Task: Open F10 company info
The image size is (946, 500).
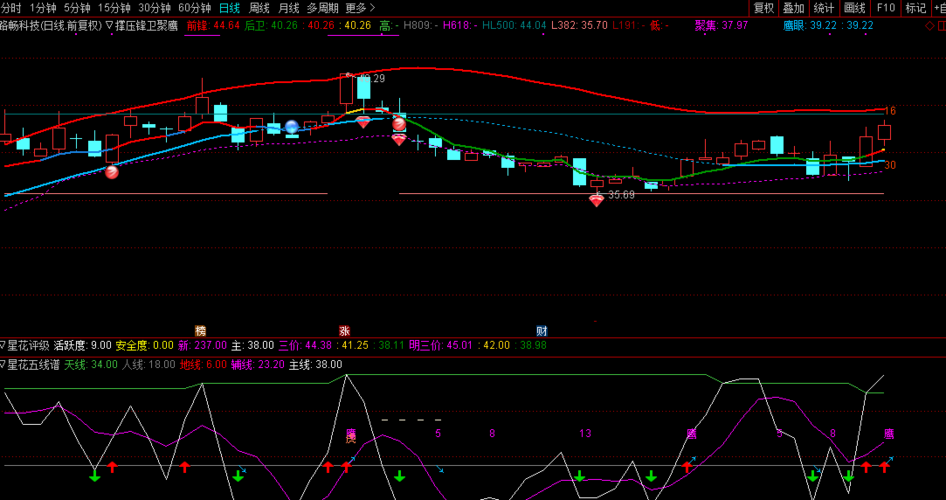Action: 886,8
